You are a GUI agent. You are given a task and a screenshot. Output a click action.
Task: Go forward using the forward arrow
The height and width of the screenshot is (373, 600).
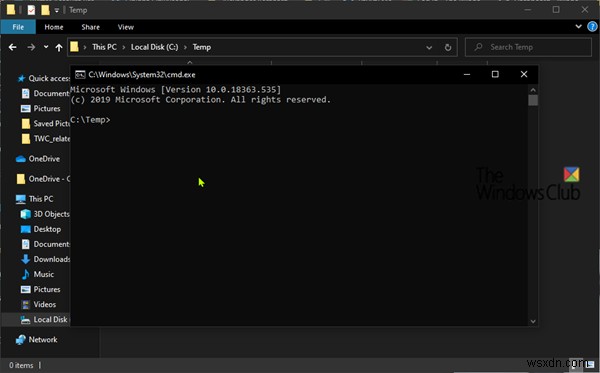pos(31,47)
